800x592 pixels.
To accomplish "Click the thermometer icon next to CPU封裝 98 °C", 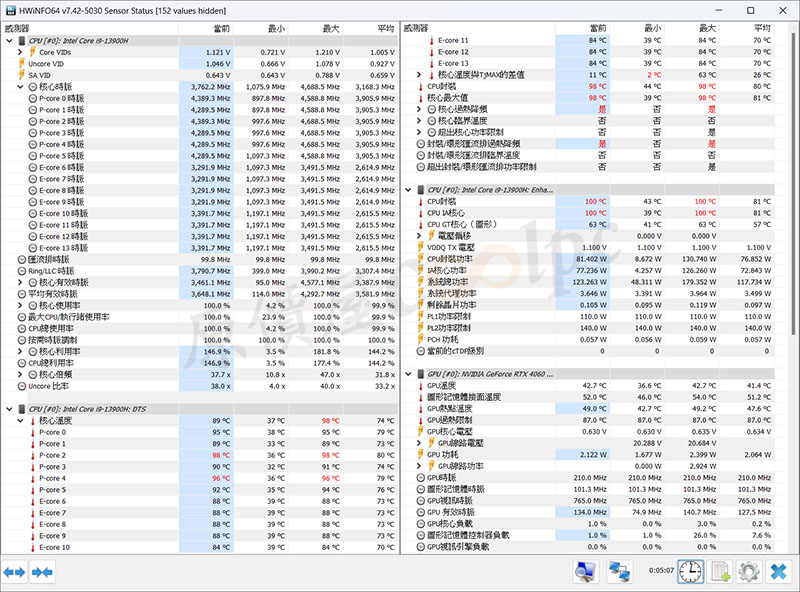I will pyautogui.click(x=420, y=87).
